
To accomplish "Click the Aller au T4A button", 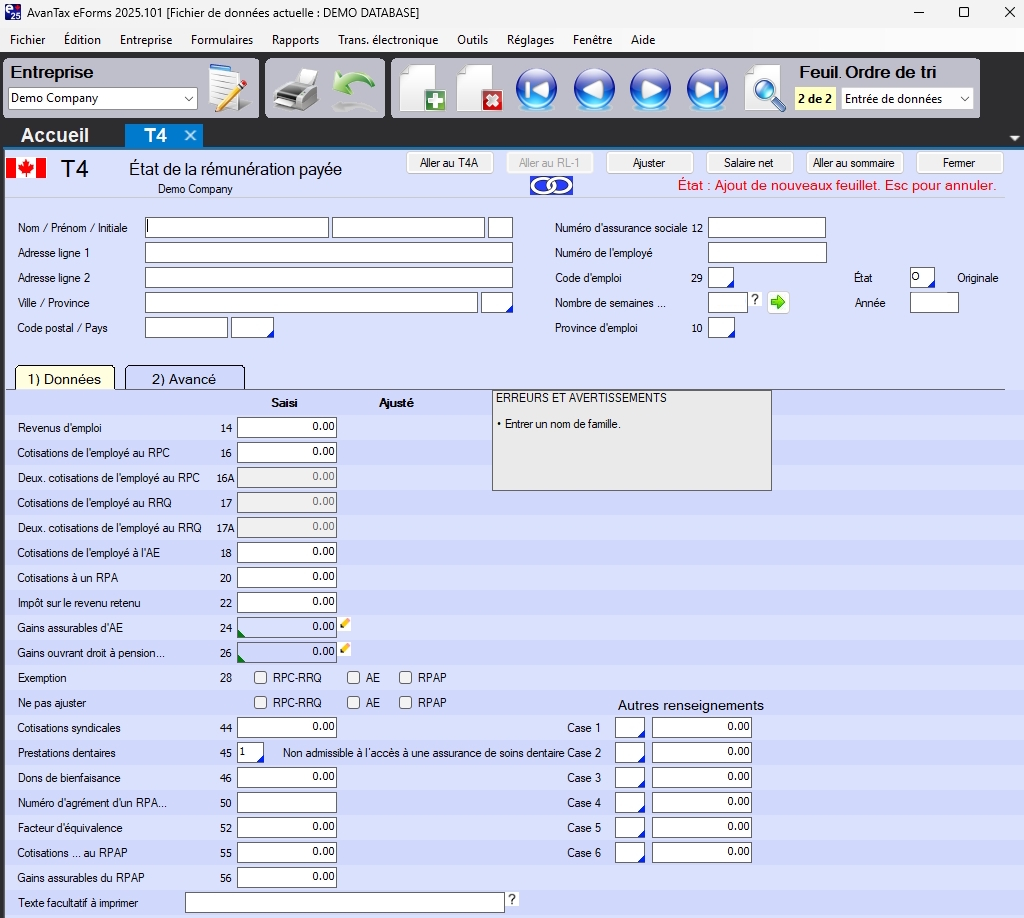I will (449, 163).
